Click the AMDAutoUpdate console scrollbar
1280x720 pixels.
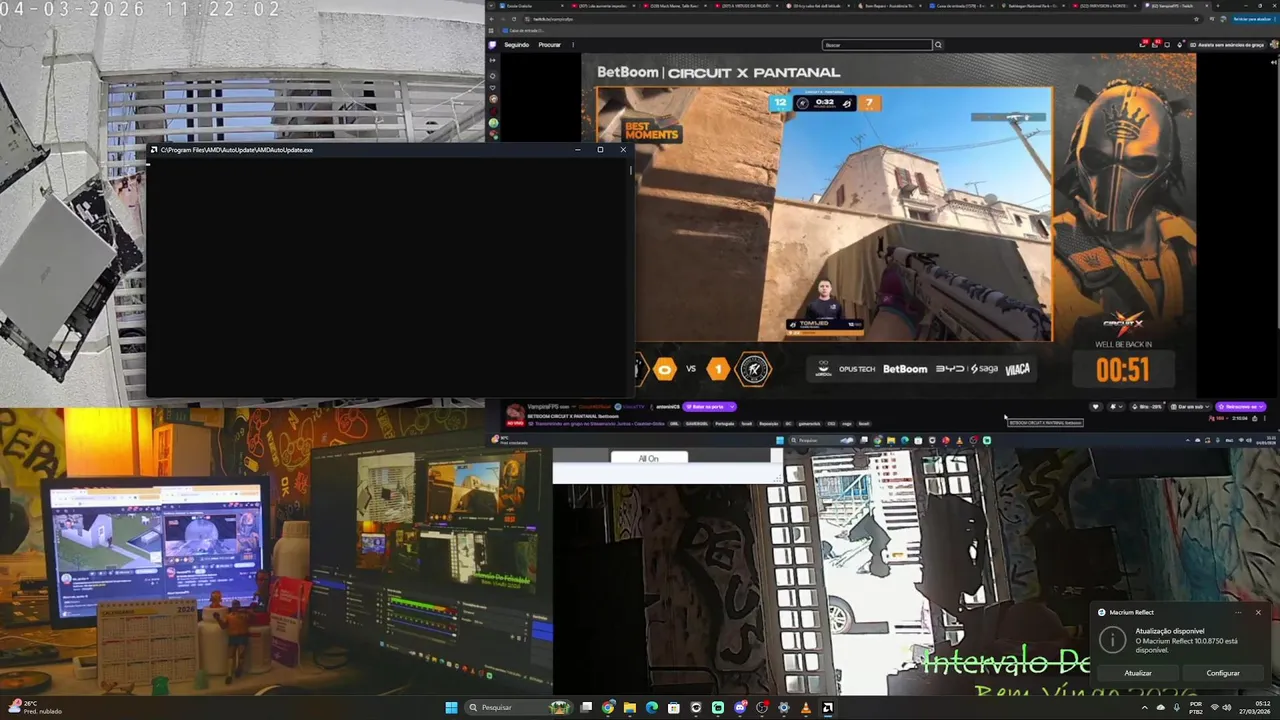pyautogui.click(x=631, y=170)
